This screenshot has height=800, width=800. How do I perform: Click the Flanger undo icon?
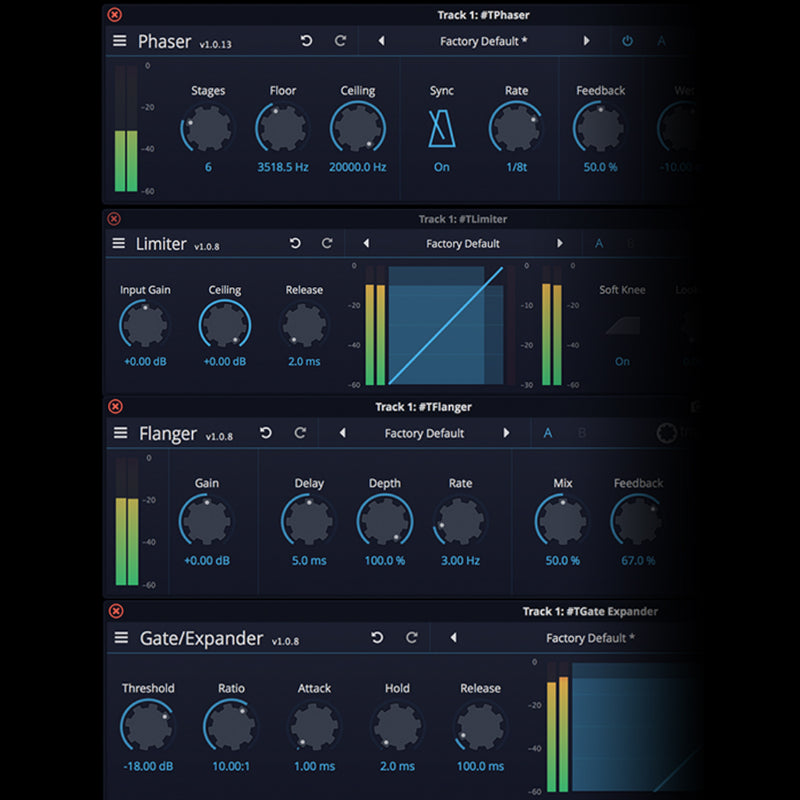pos(266,433)
